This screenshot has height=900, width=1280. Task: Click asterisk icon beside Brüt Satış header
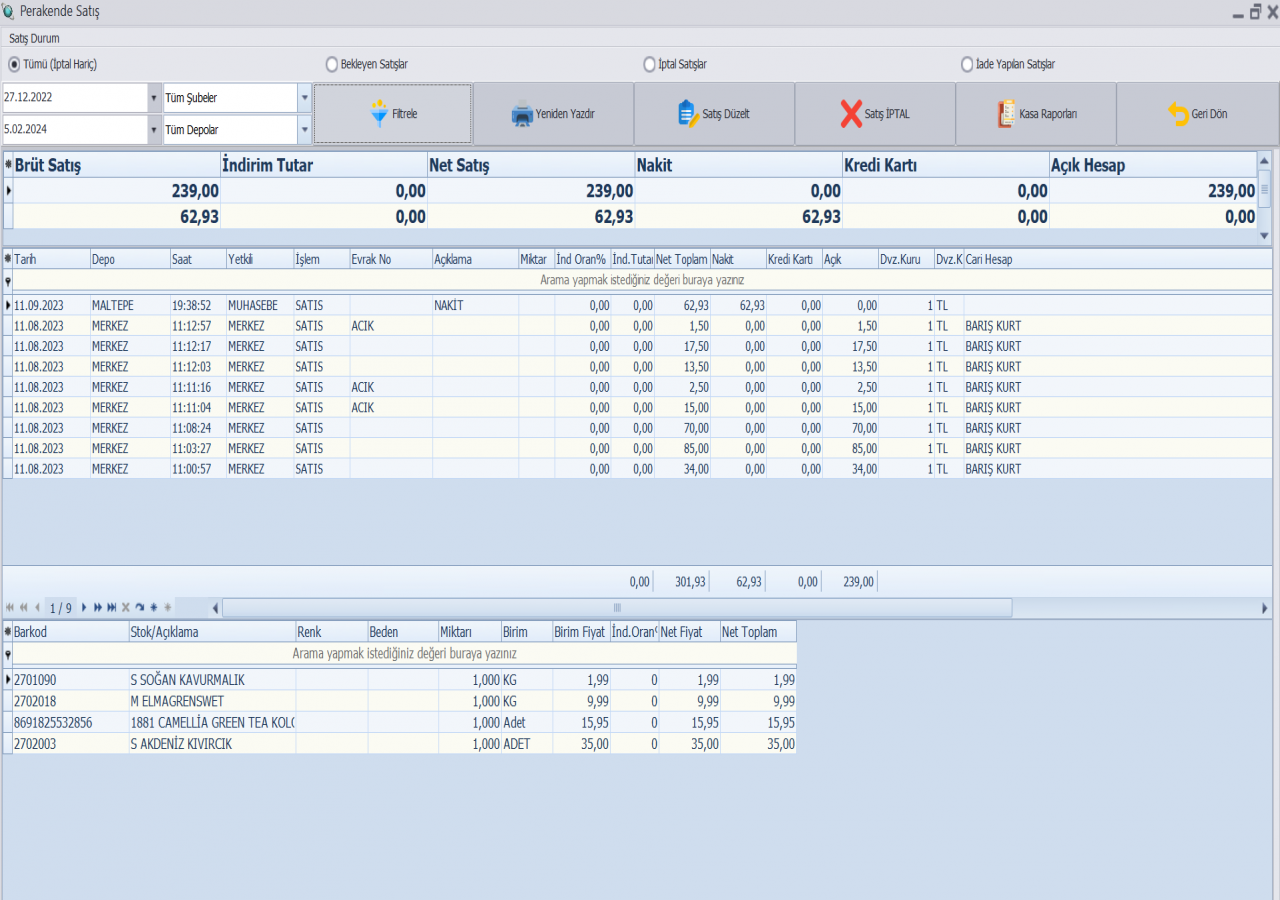[x=8, y=165]
